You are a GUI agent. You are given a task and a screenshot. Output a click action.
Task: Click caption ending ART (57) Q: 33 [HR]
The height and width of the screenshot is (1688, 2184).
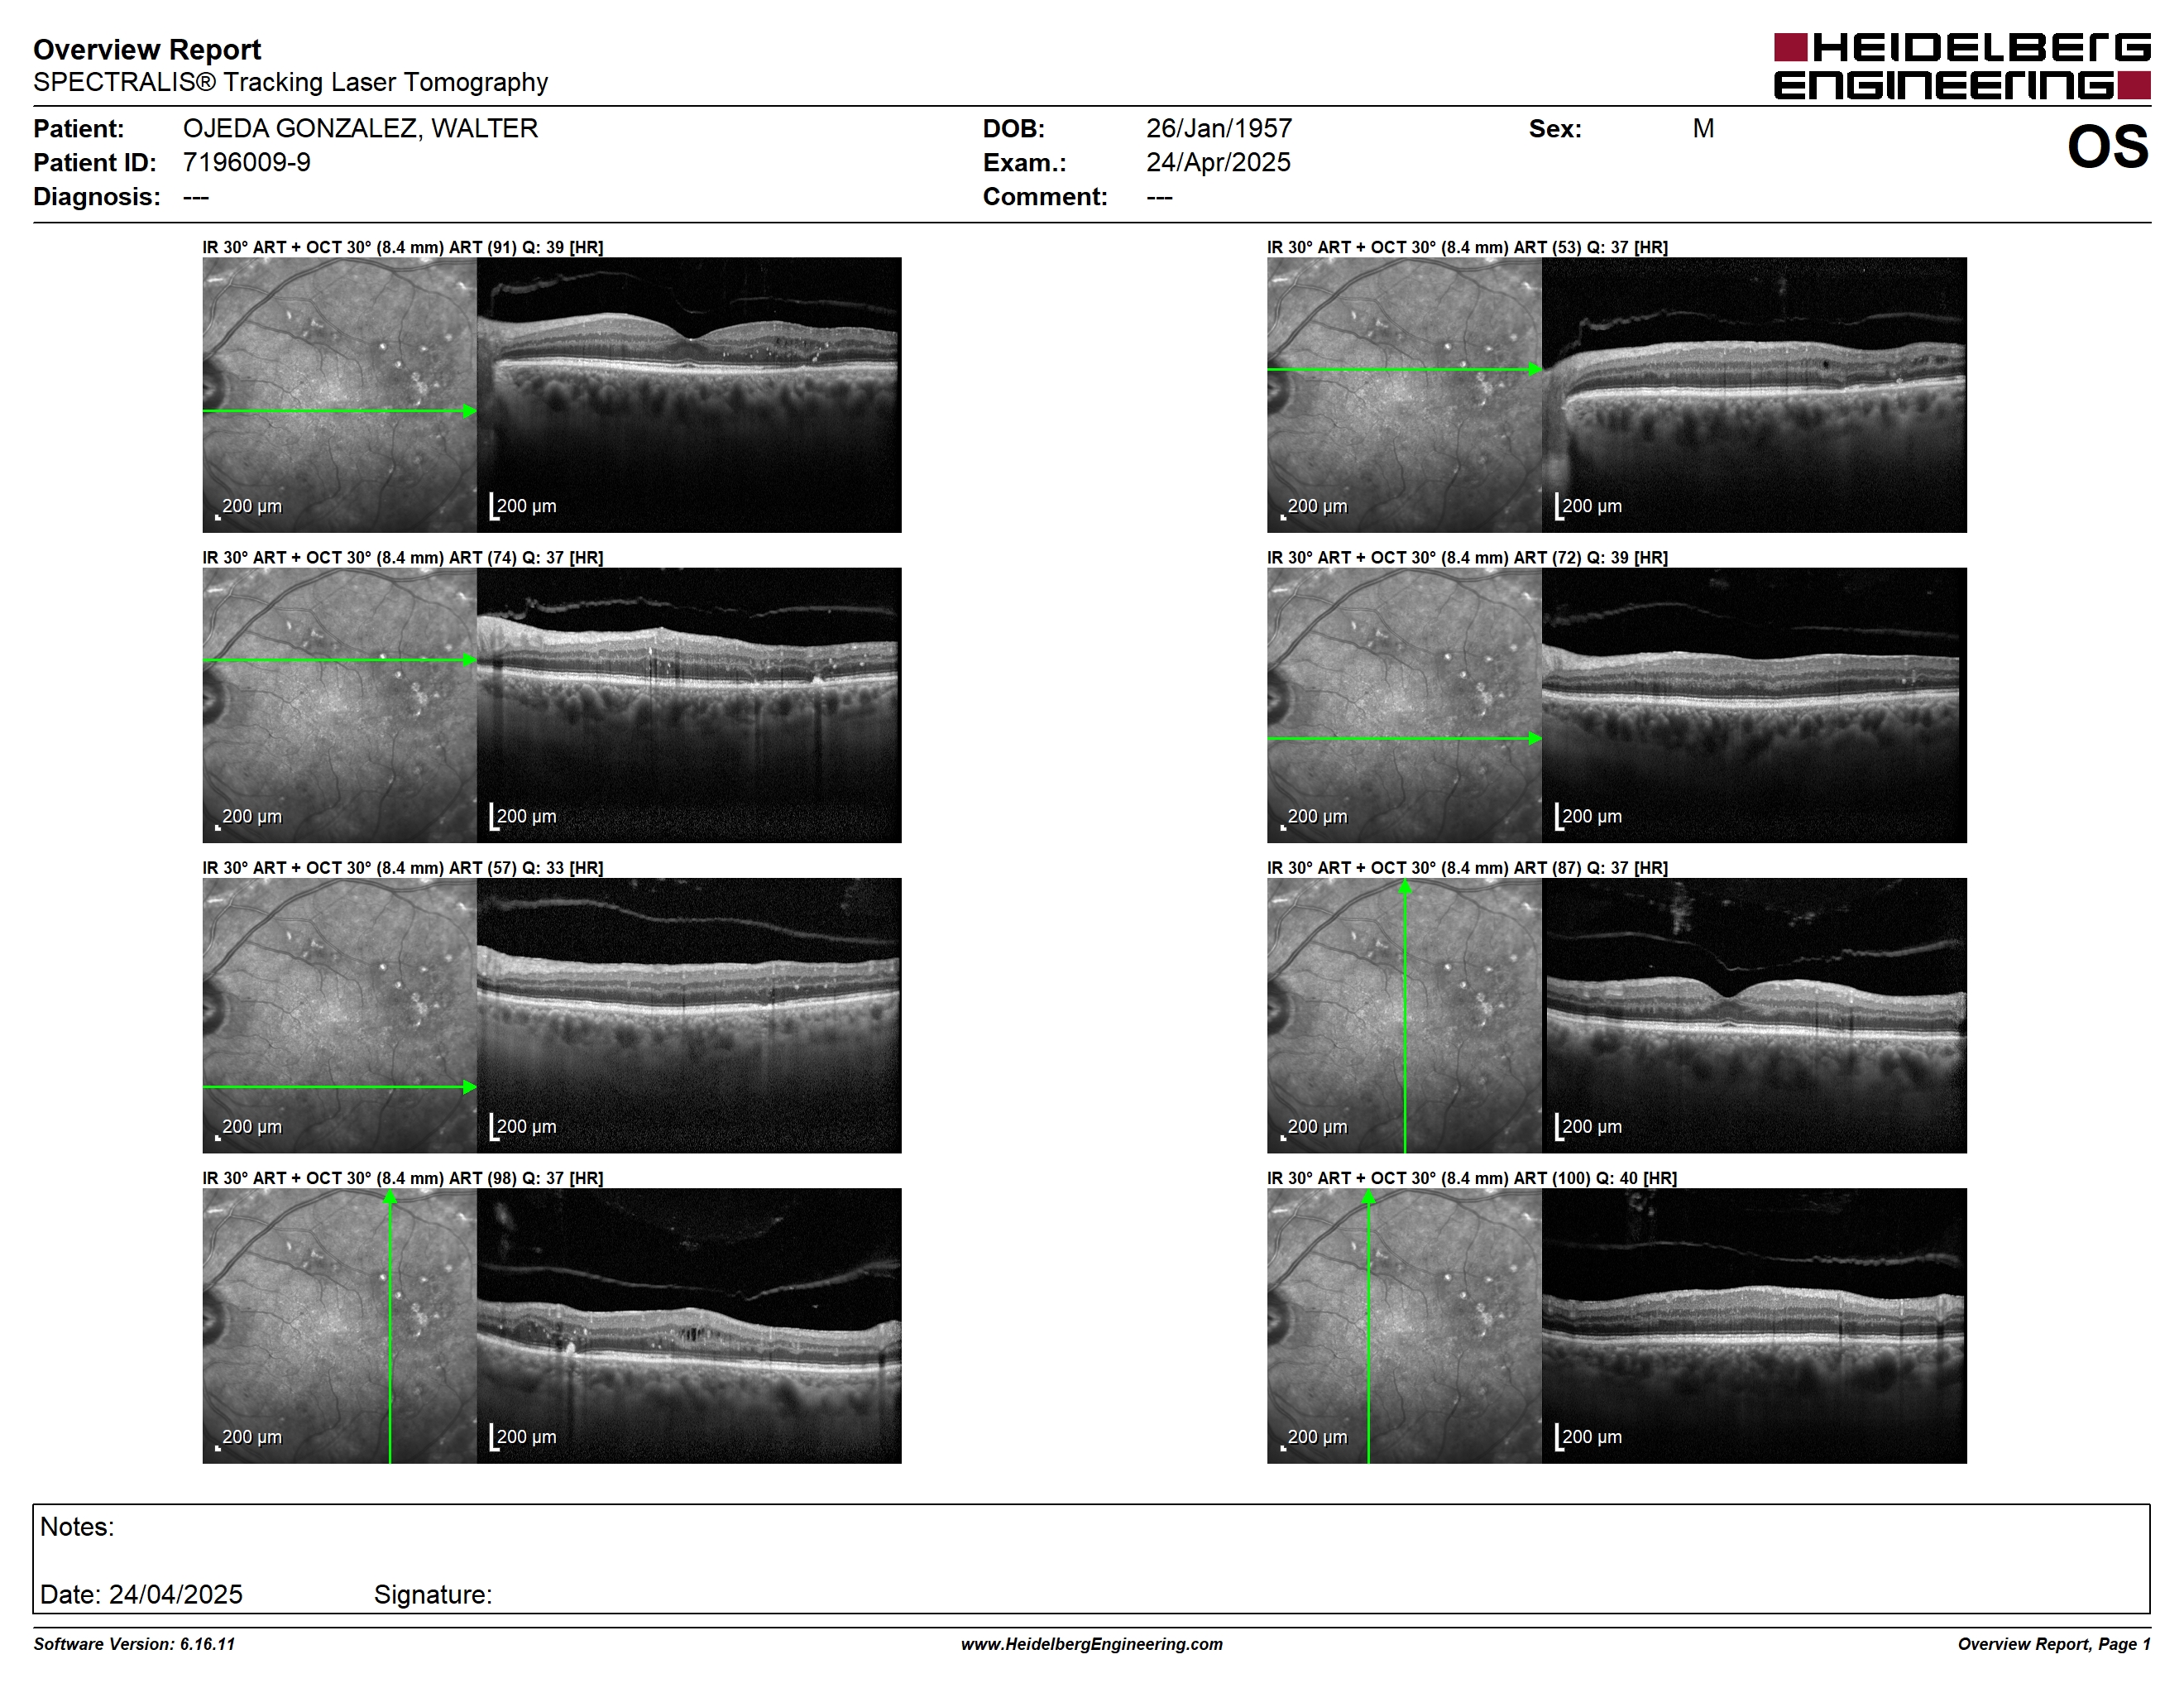point(403,867)
